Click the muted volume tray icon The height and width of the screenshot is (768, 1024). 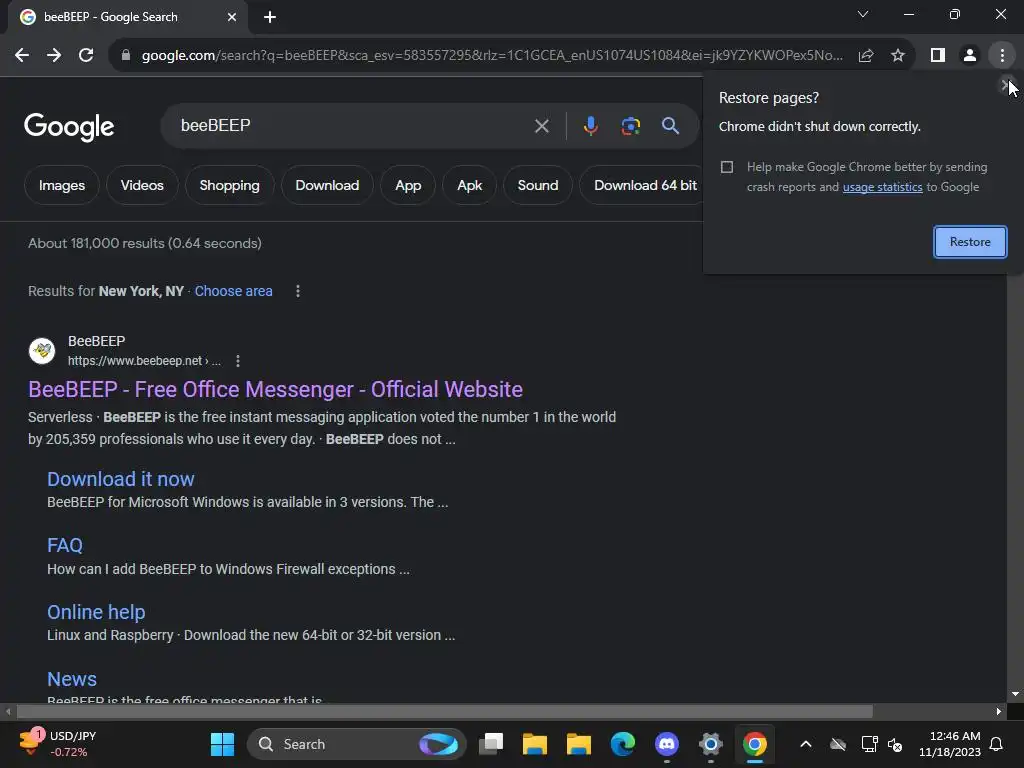tap(895, 744)
